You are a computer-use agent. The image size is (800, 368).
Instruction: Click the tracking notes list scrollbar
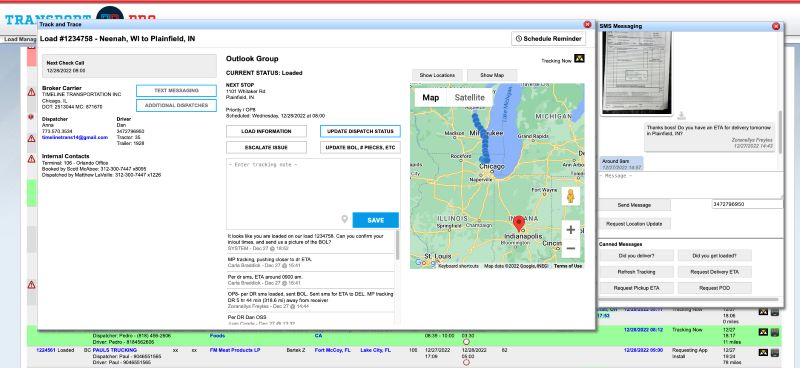[397, 247]
